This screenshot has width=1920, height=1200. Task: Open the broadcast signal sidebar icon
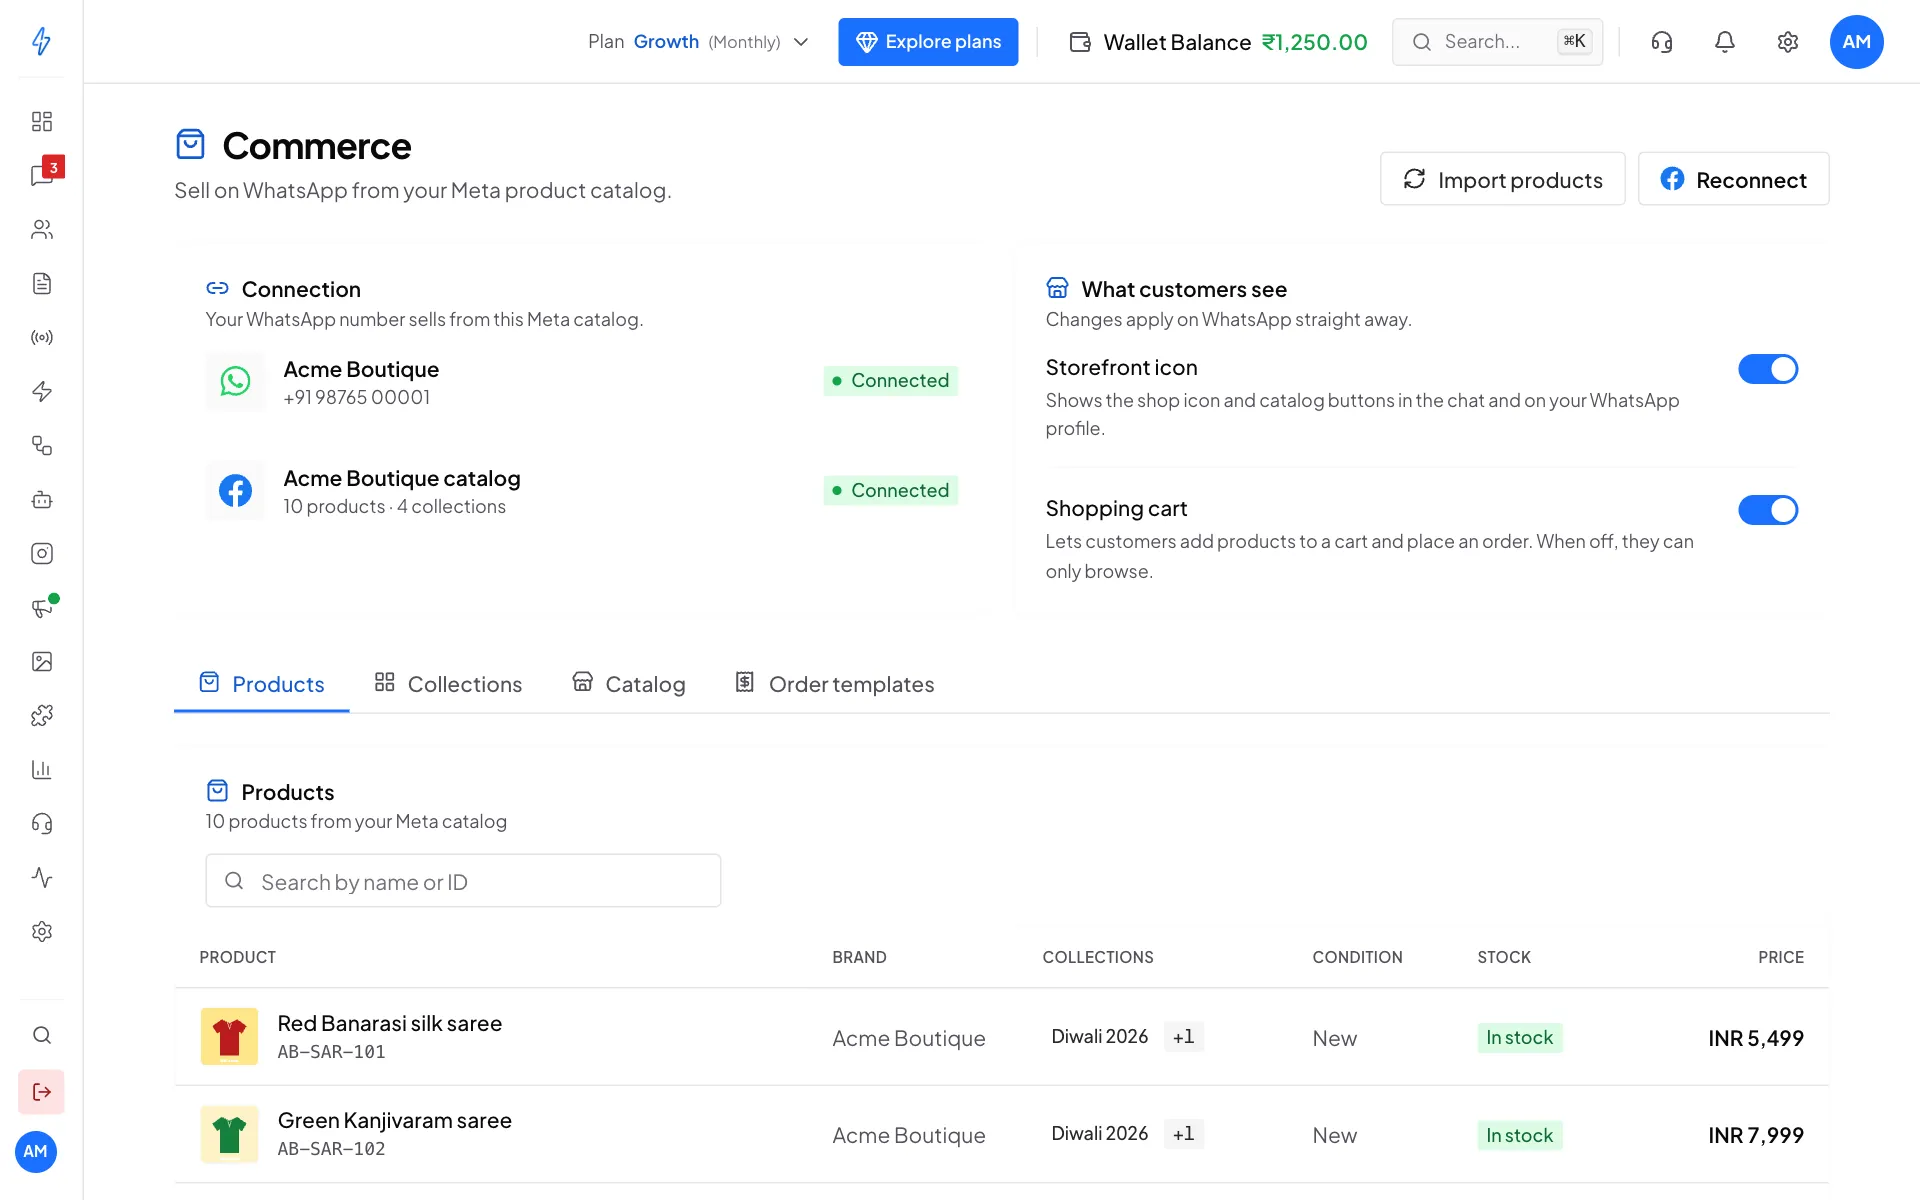pos(41,337)
